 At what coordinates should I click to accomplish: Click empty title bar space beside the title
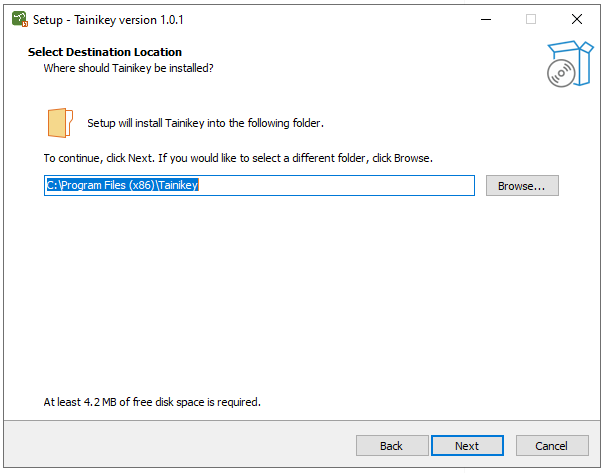point(320,19)
